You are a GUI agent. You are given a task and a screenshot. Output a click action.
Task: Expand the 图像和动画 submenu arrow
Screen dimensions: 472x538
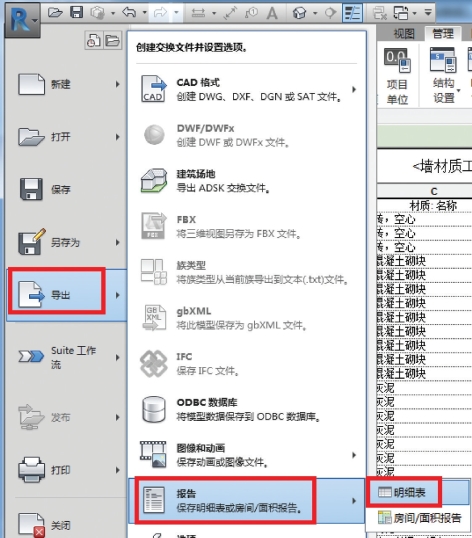pos(354,455)
